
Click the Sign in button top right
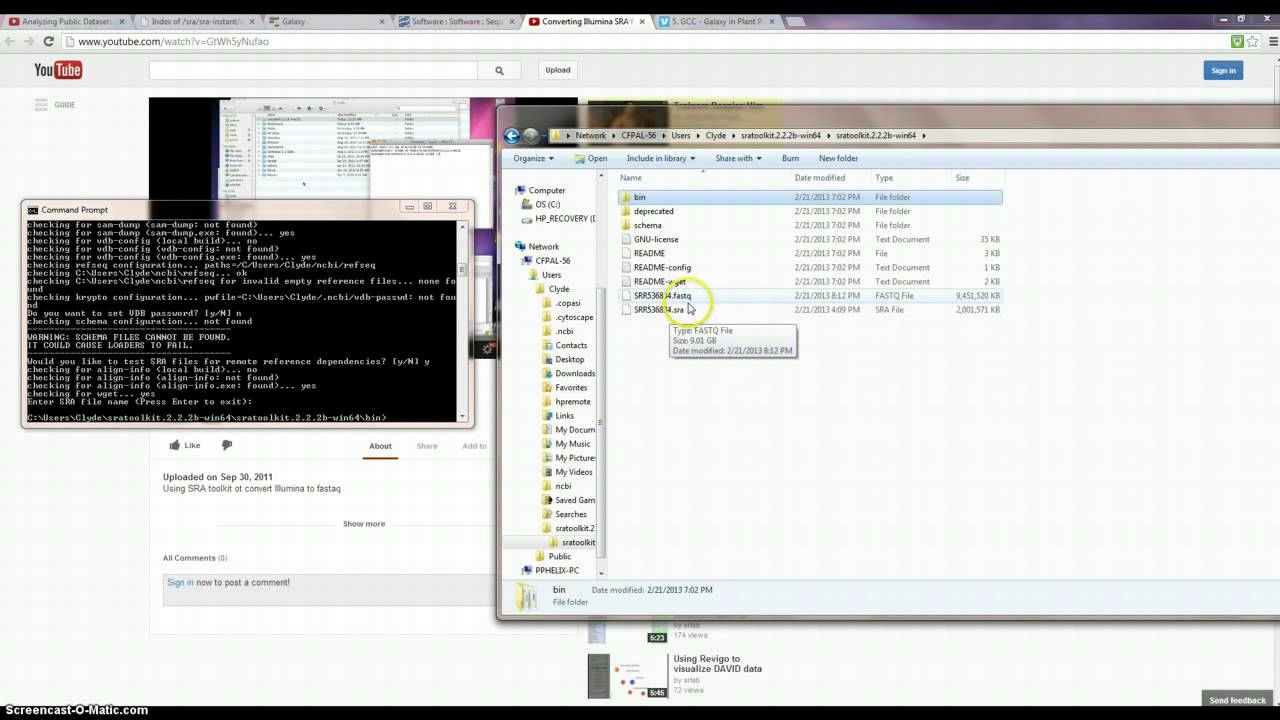point(1223,70)
